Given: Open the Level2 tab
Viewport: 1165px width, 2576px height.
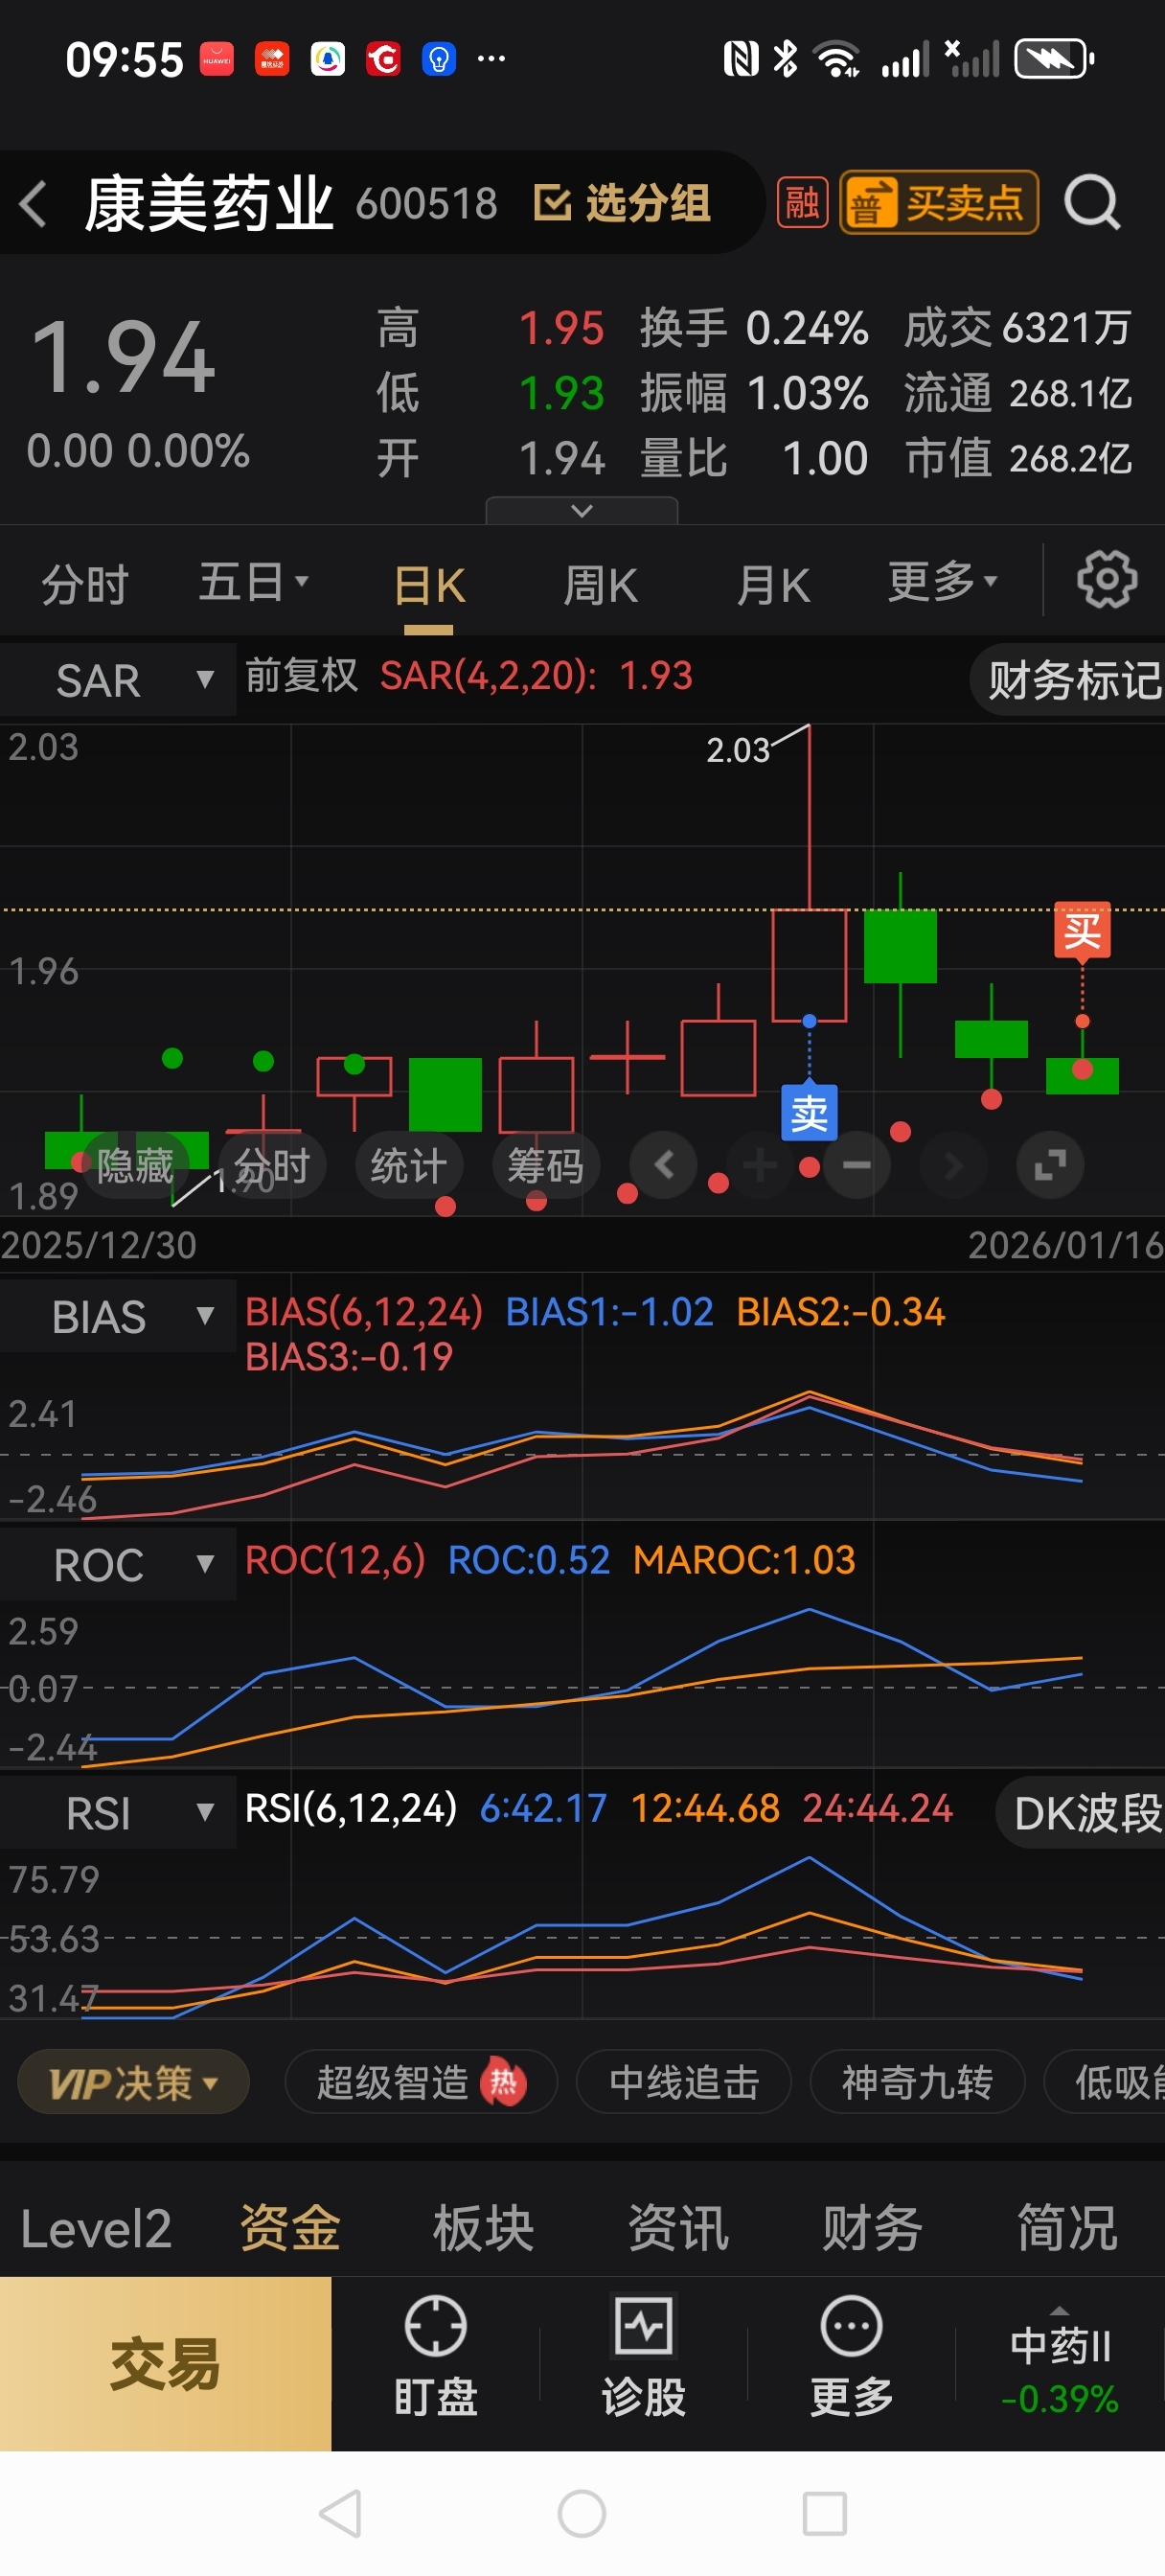Looking at the screenshot, I should pyautogui.click(x=96, y=2229).
